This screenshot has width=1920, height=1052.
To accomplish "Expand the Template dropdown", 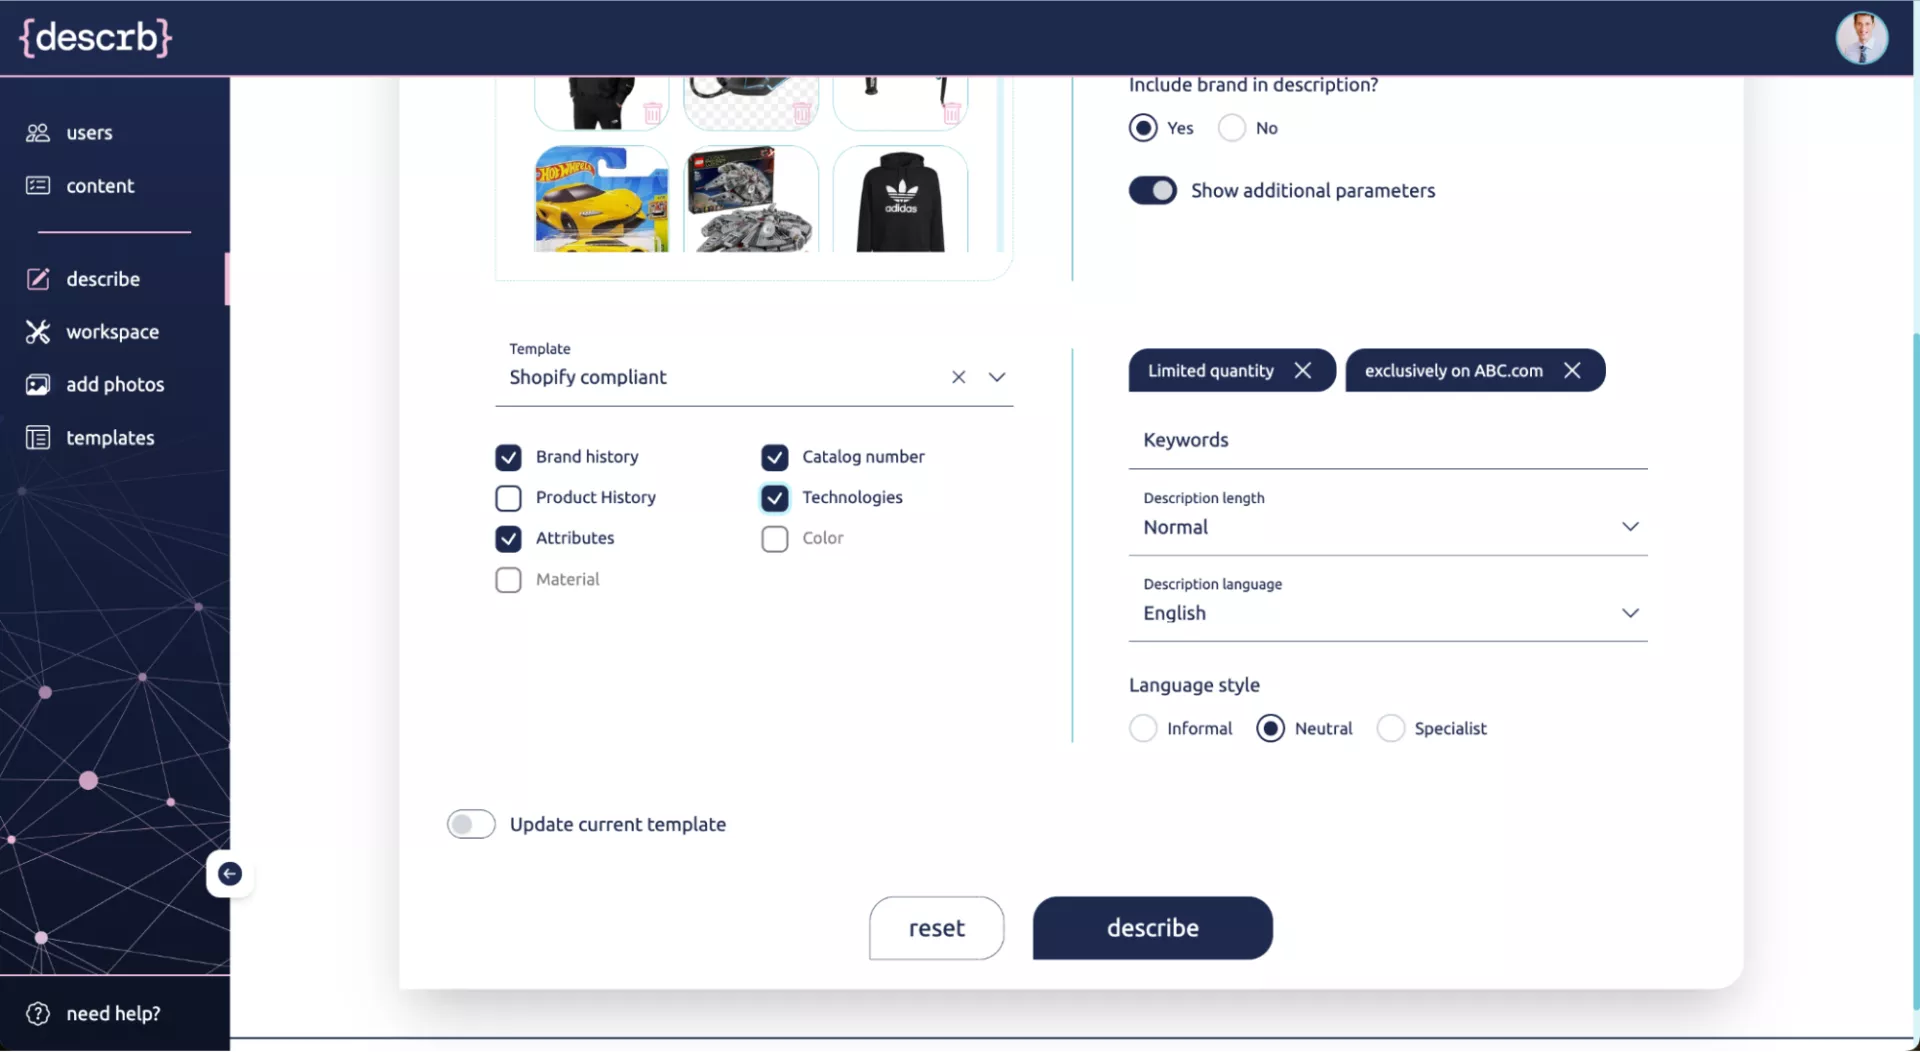I will 997,377.
